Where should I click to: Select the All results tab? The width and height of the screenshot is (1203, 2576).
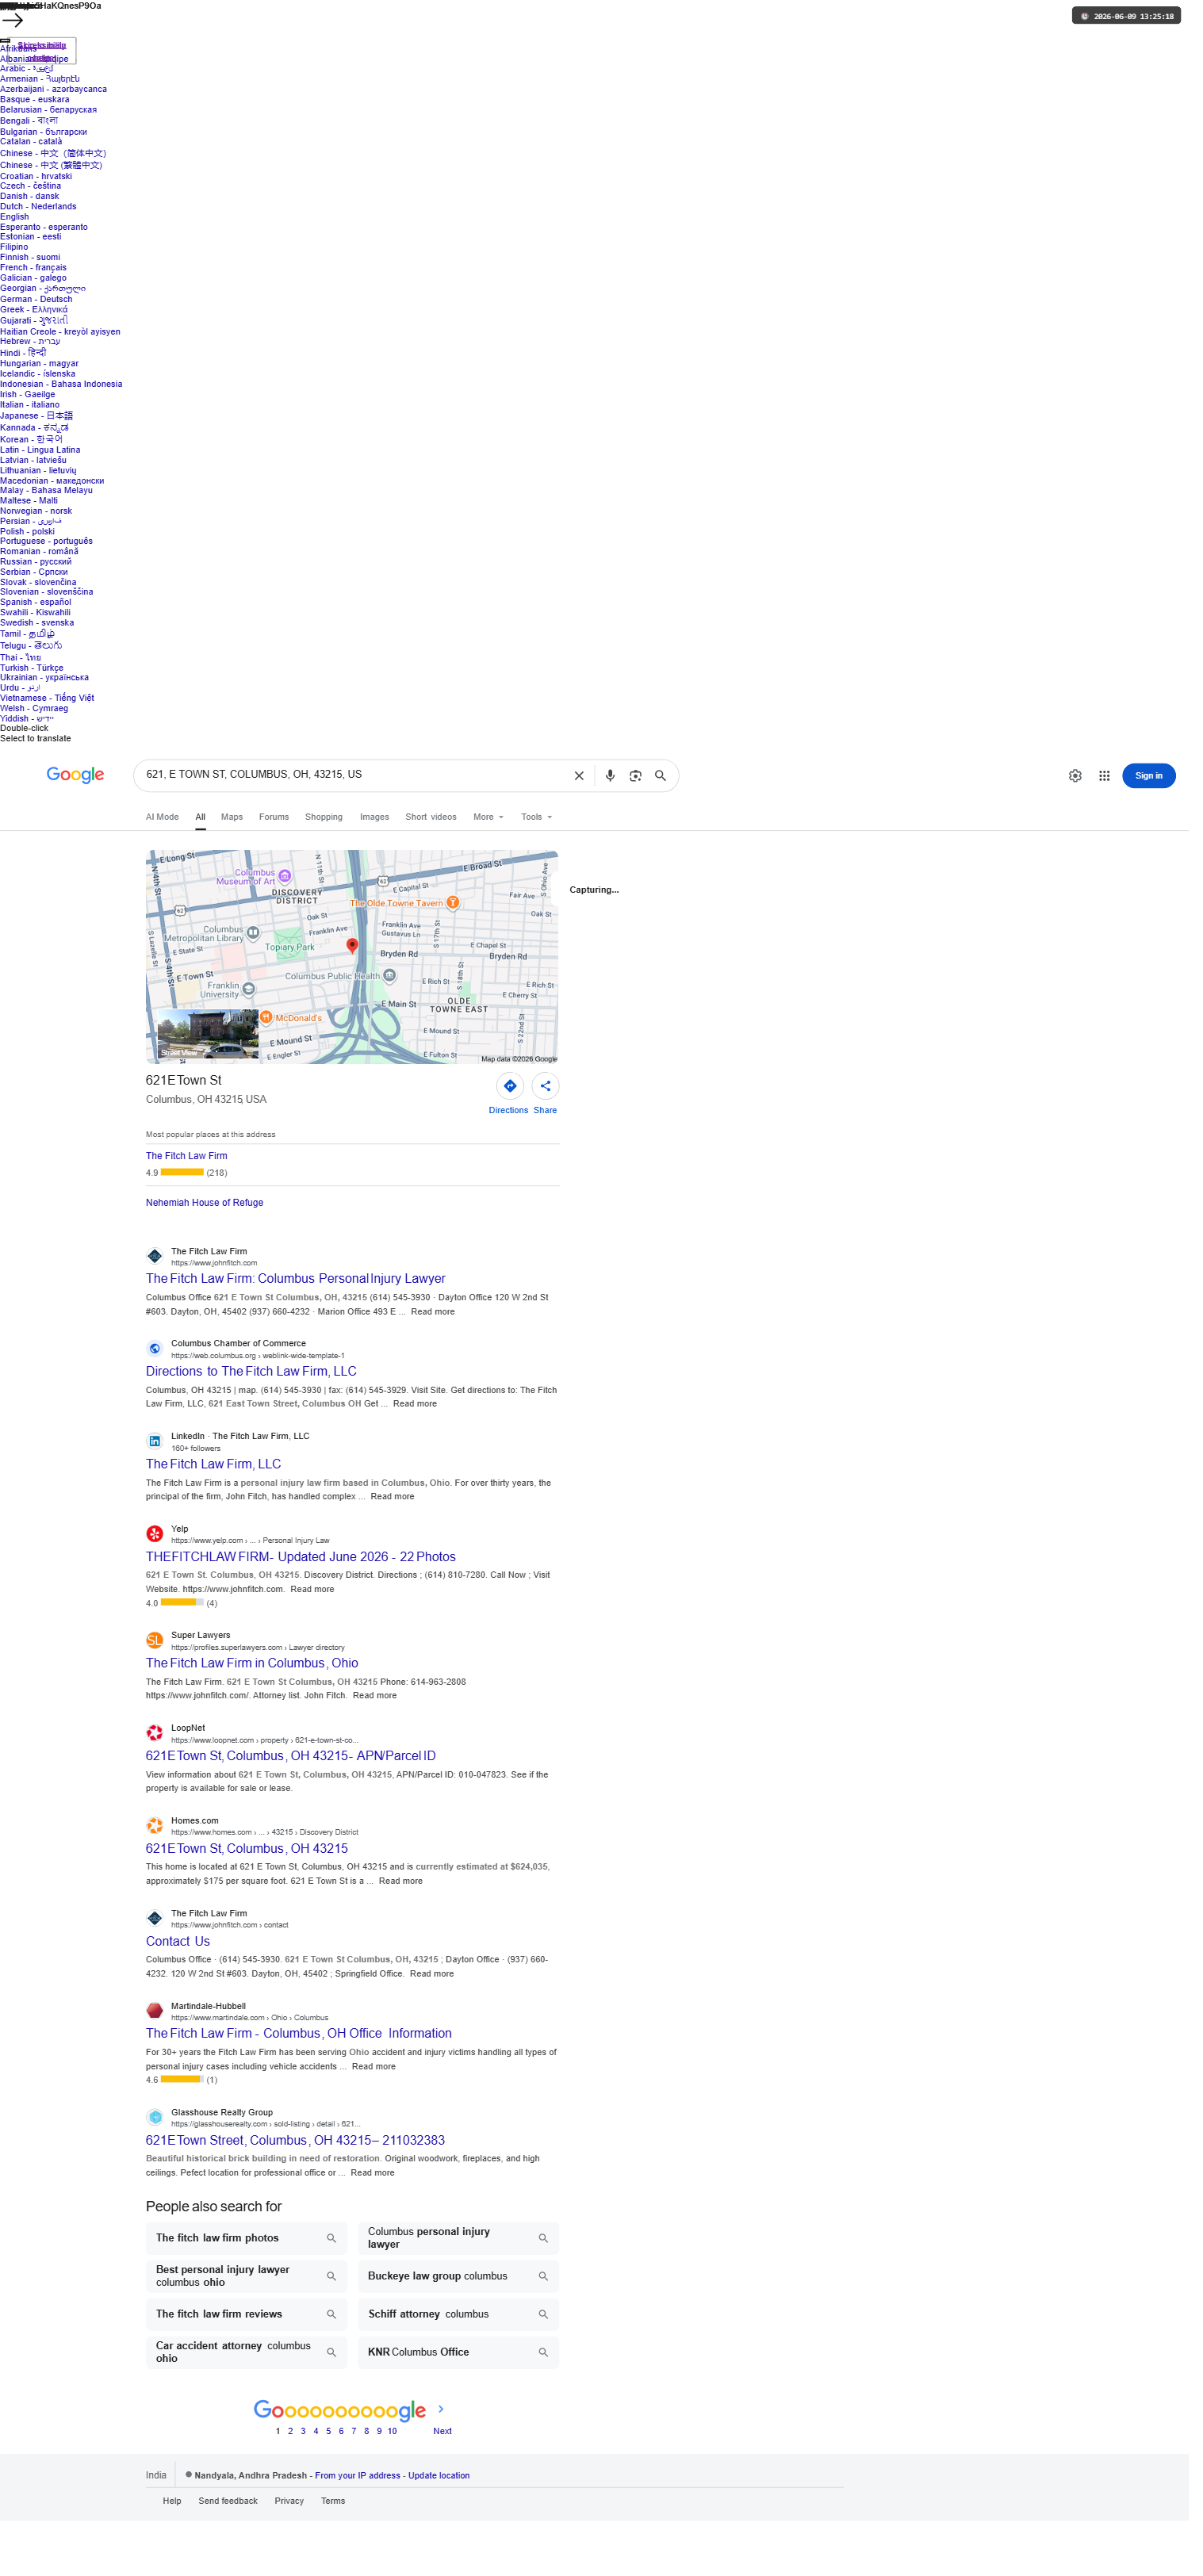[x=203, y=827]
